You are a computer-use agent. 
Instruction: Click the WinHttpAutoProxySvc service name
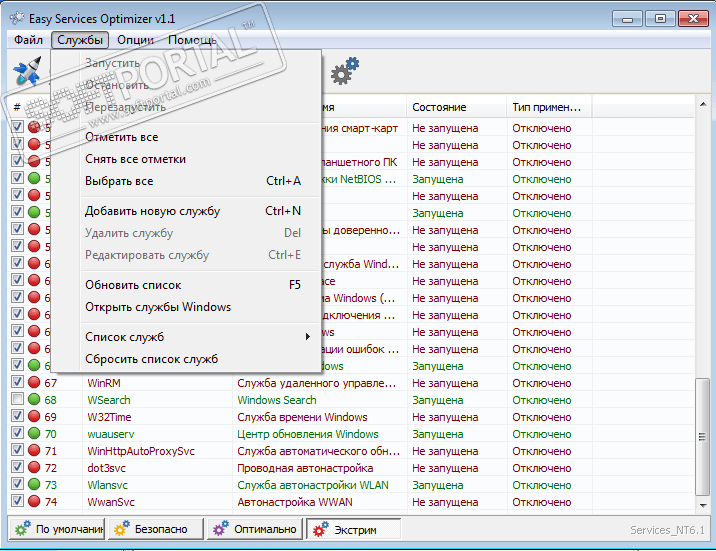coord(141,451)
